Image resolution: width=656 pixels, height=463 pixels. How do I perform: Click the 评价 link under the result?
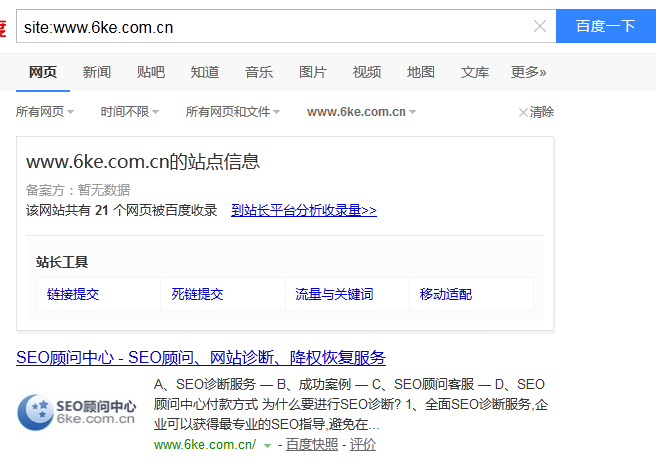pyautogui.click(x=363, y=444)
